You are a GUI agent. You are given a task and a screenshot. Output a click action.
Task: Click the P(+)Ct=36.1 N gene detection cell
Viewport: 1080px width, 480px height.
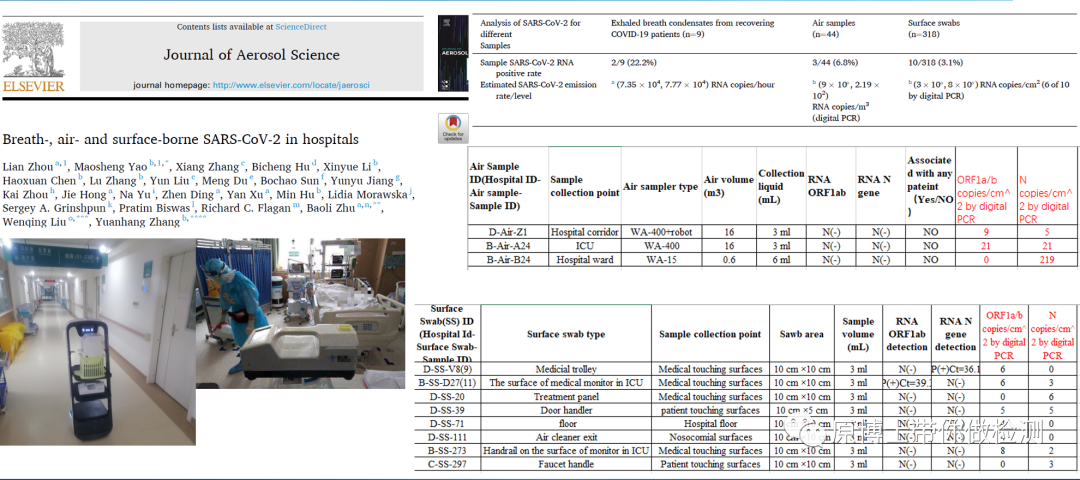pos(955,369)
